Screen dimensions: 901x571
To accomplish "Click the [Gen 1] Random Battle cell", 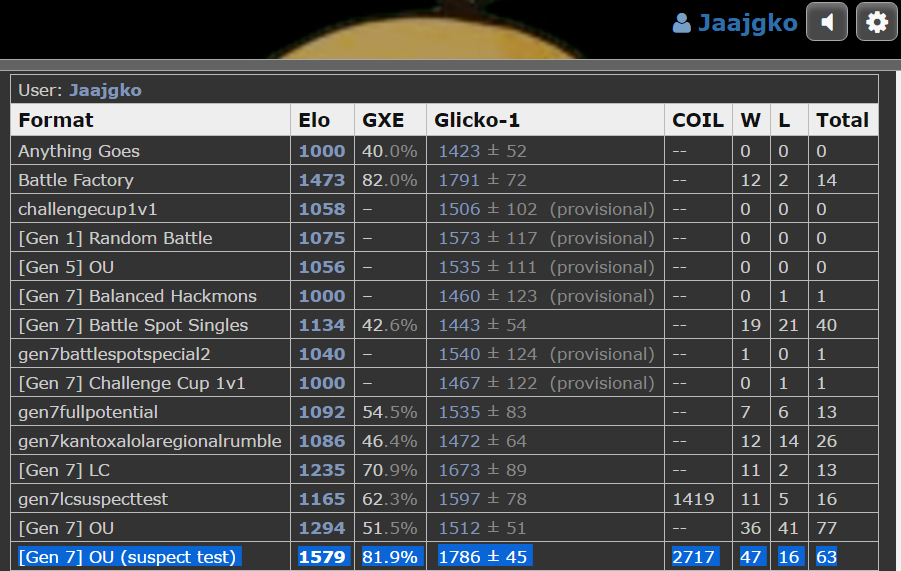I will point(115,238).
